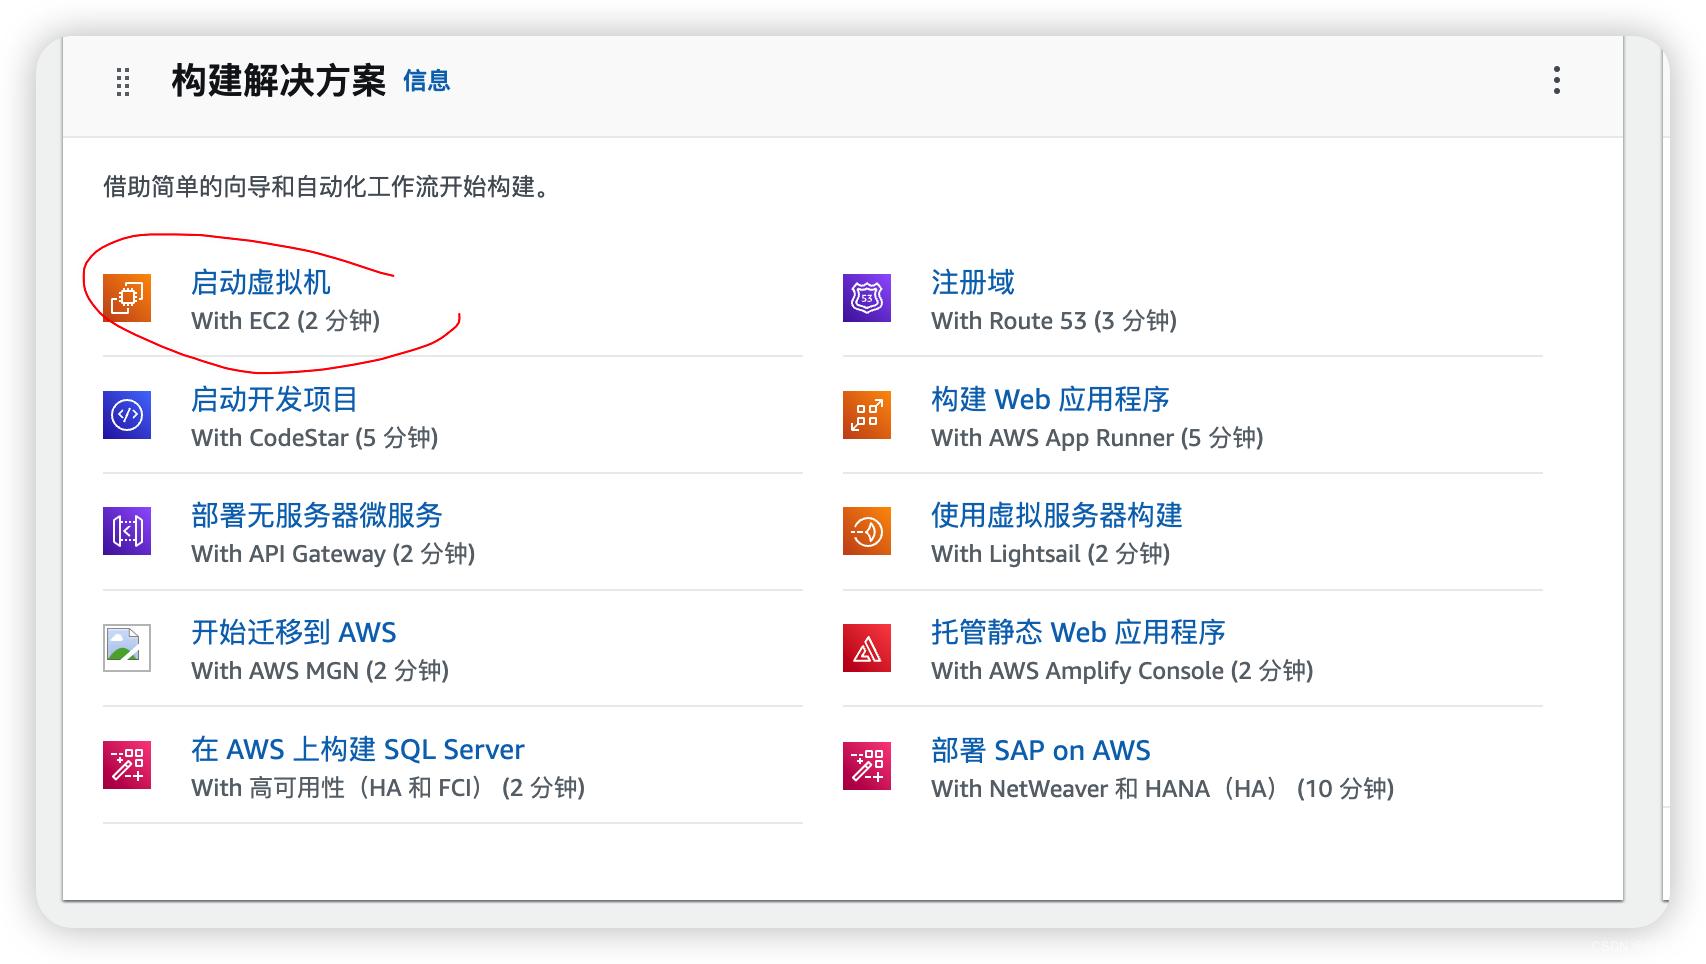Click the CodeStar blue code icon
The height and width of the screenshot is (964, 1706).
tap(127, 415)
